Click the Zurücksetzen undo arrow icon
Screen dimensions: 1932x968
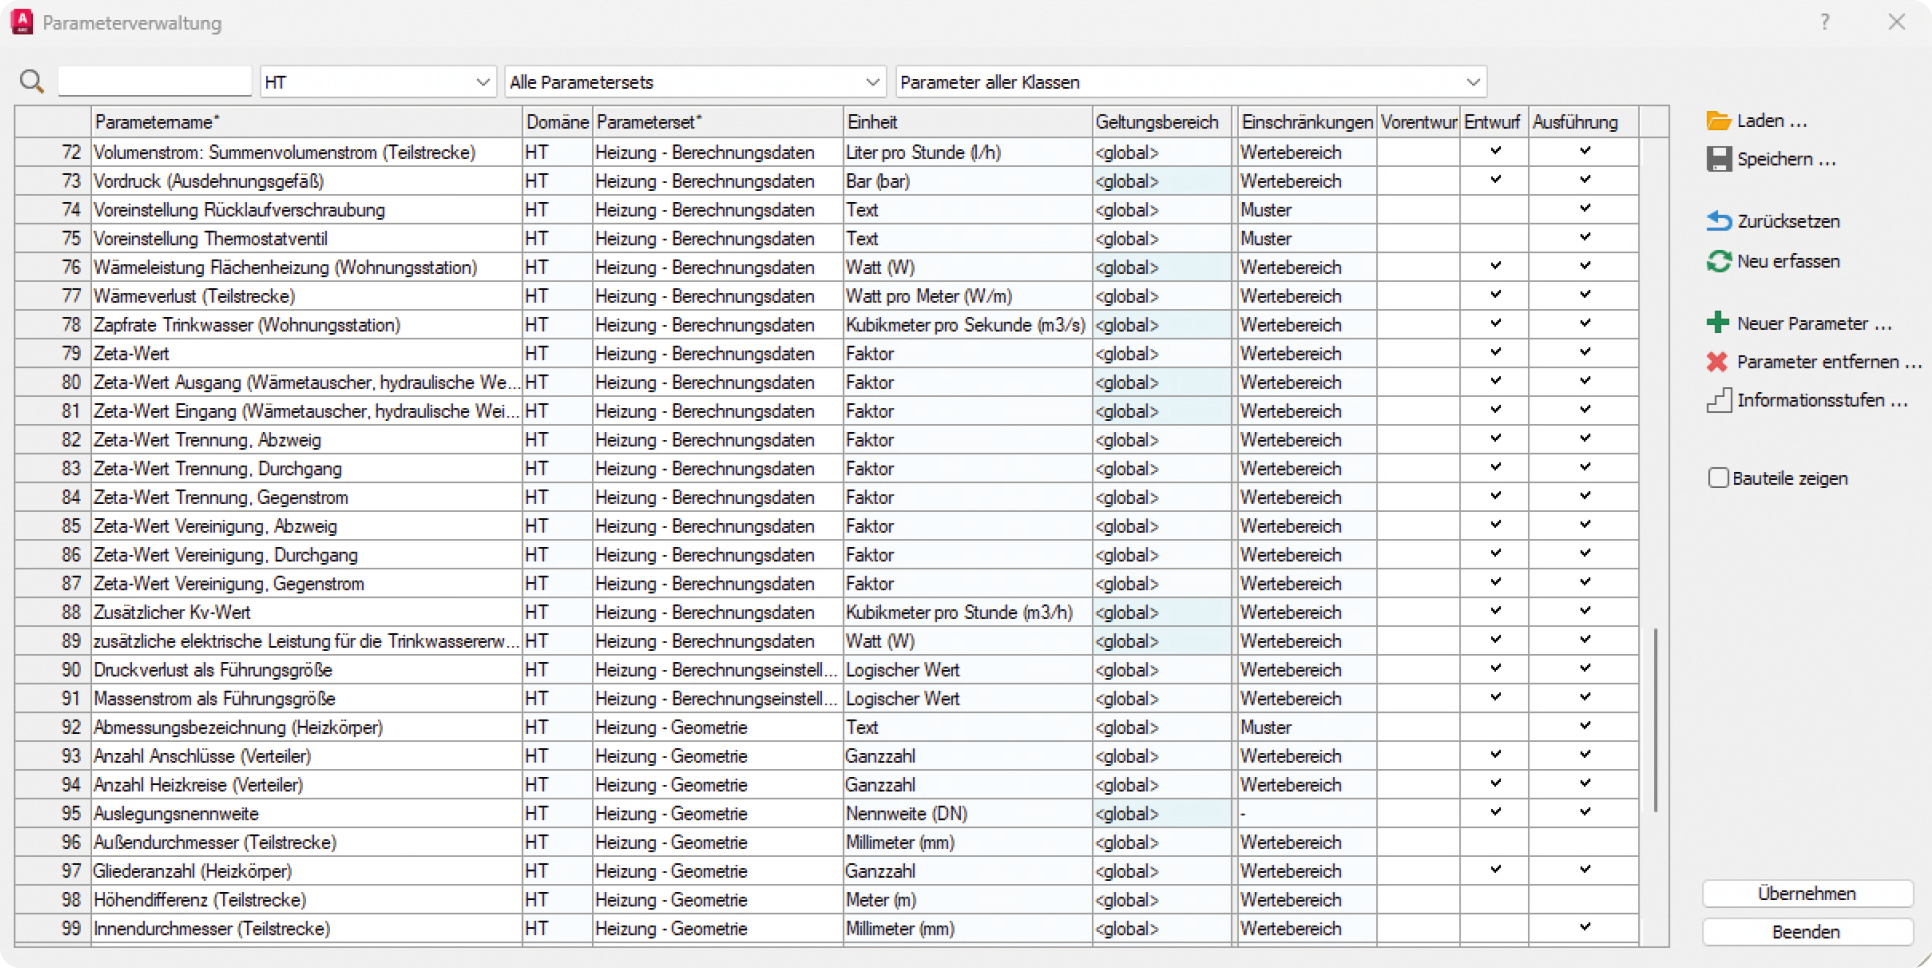coord(1718,221)
